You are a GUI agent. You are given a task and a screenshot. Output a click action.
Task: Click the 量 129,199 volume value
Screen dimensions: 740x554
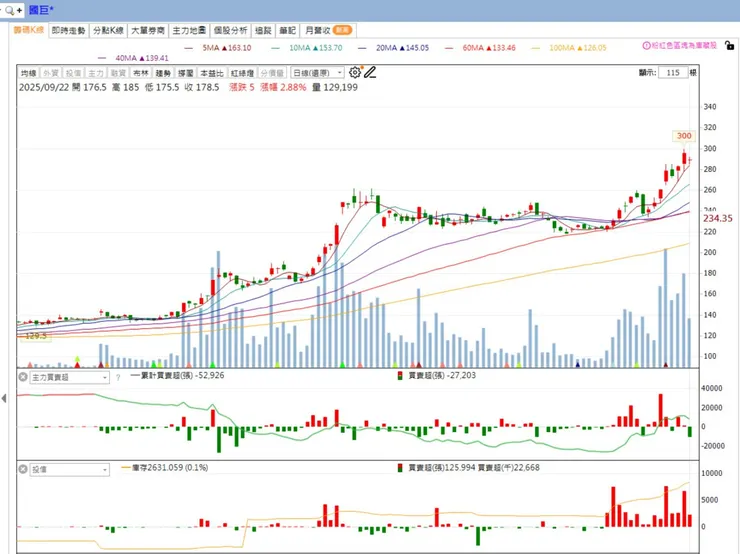coord(335,87)
